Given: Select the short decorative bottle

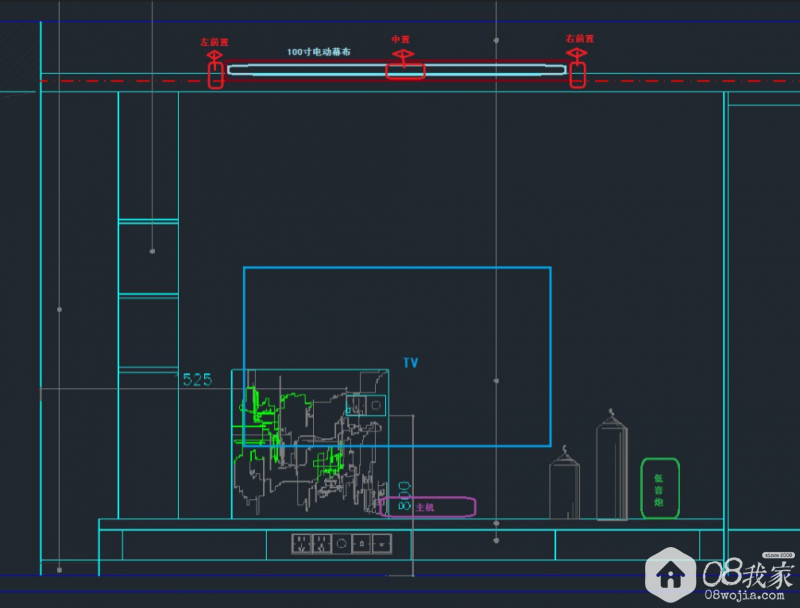Looking at the screenshot, I should click(x=565, y=486).
